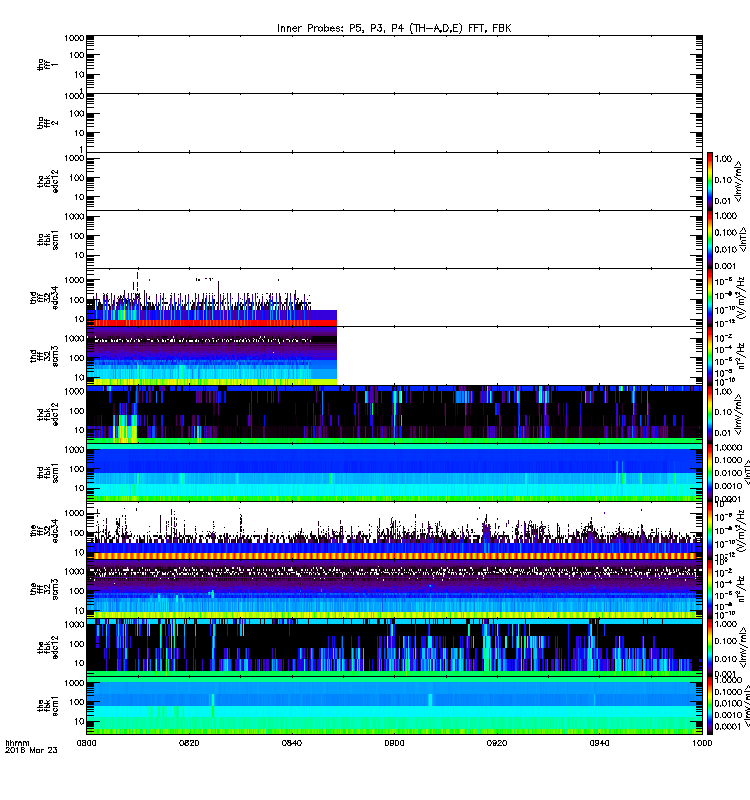Select the 'tha fbk scm1' panel label
750x800 pixels.
(x=47, y=240)
